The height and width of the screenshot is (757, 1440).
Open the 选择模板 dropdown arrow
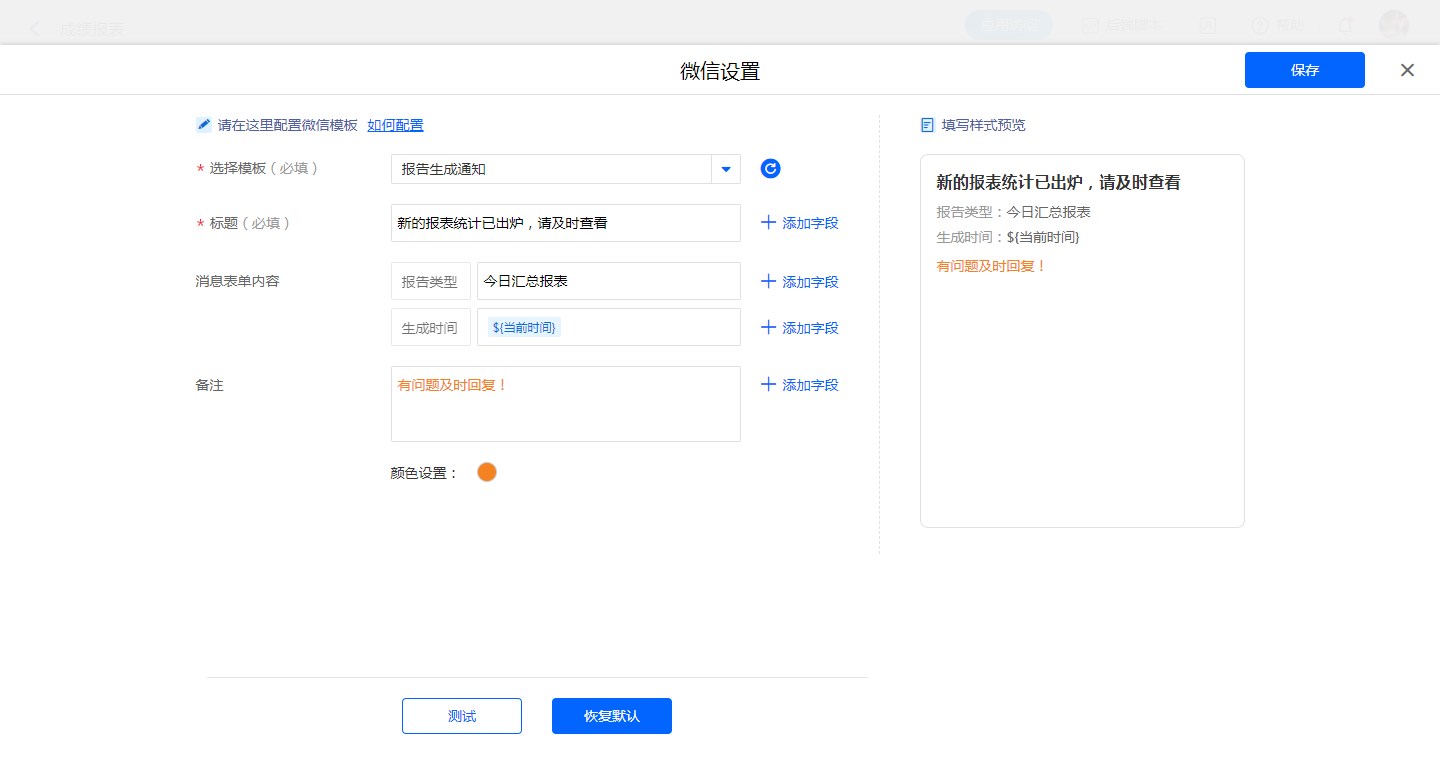726,169
